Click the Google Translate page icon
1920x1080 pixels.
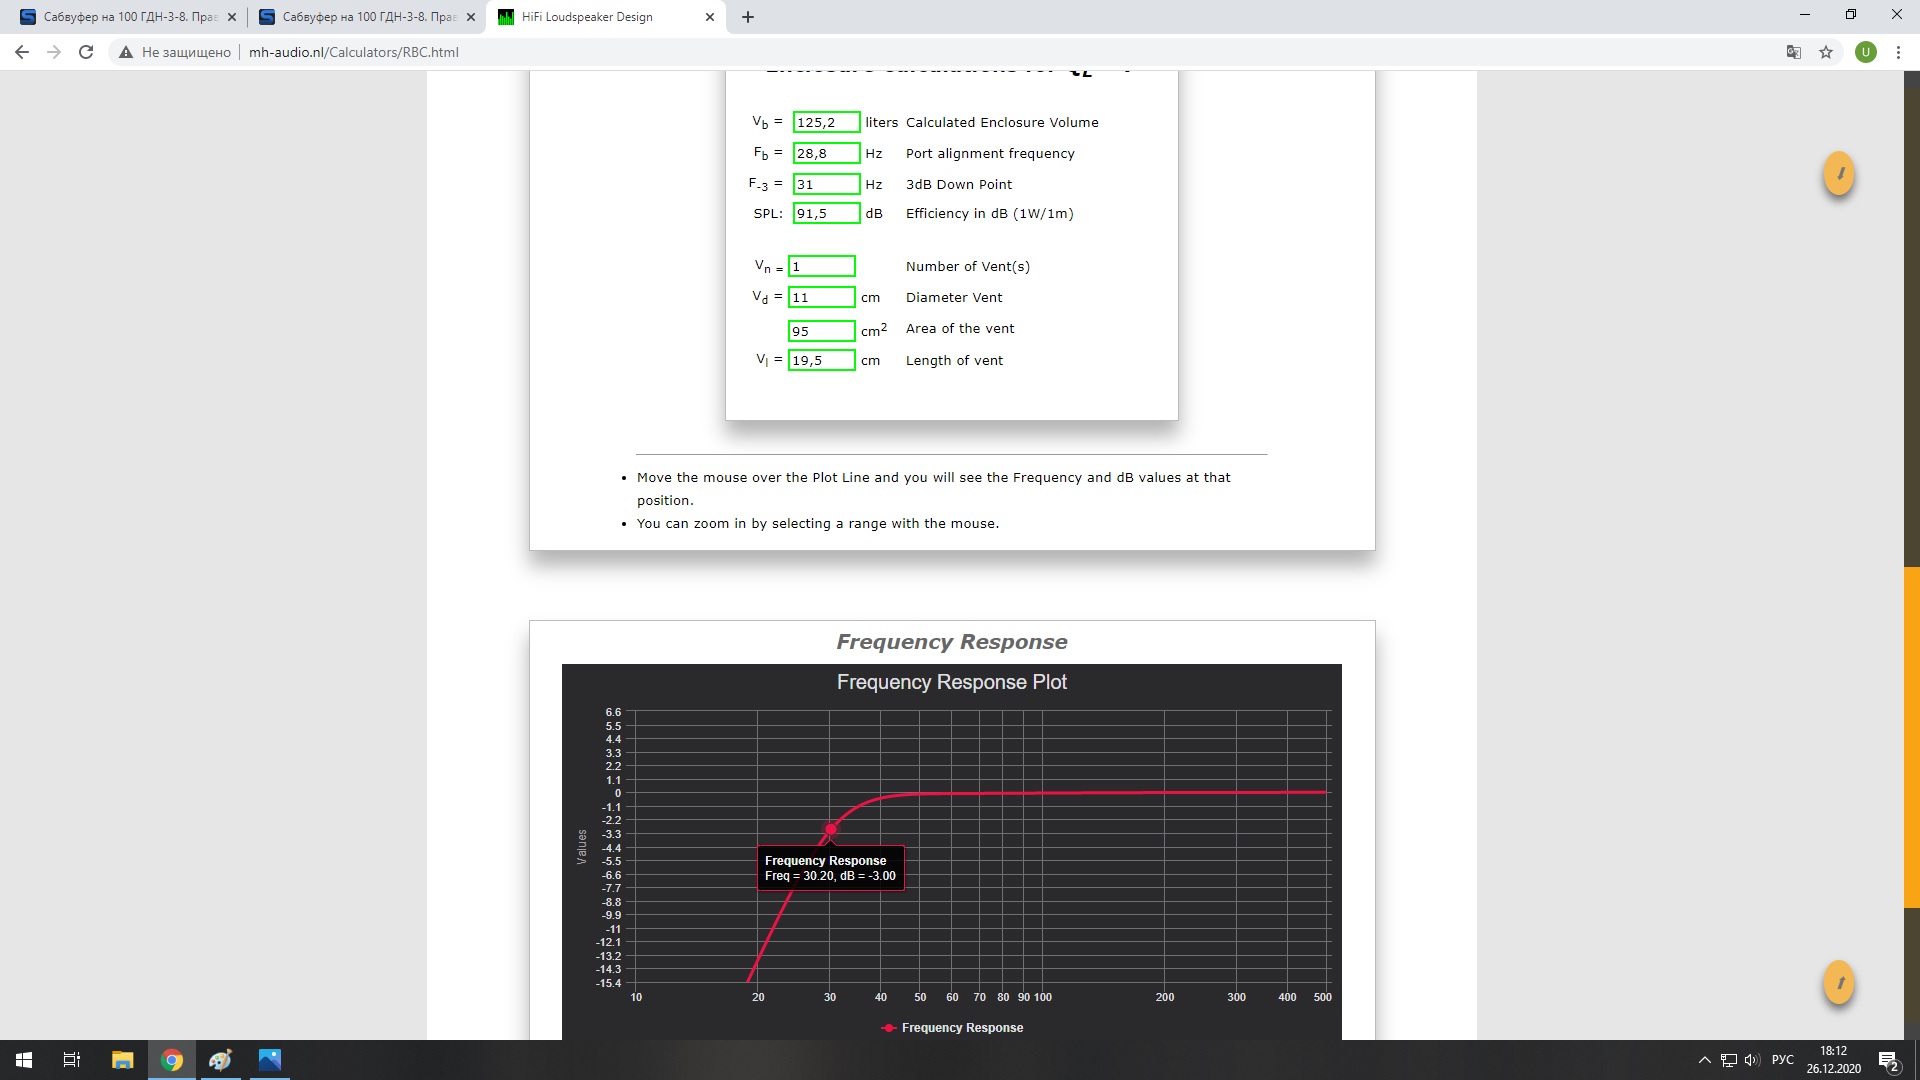click(x=1794, y=52)
